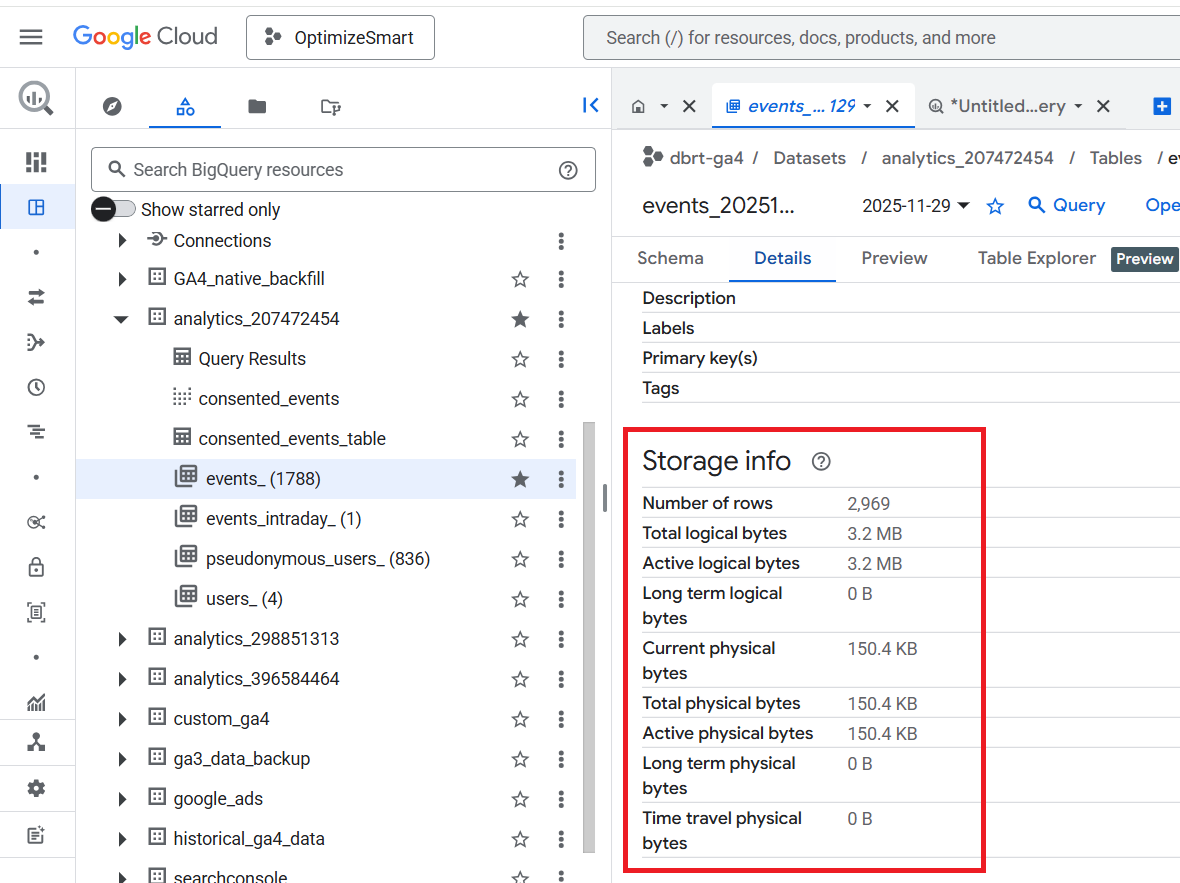
Task: Click the help icon in BigQuery search box
Action: point(568,170)
